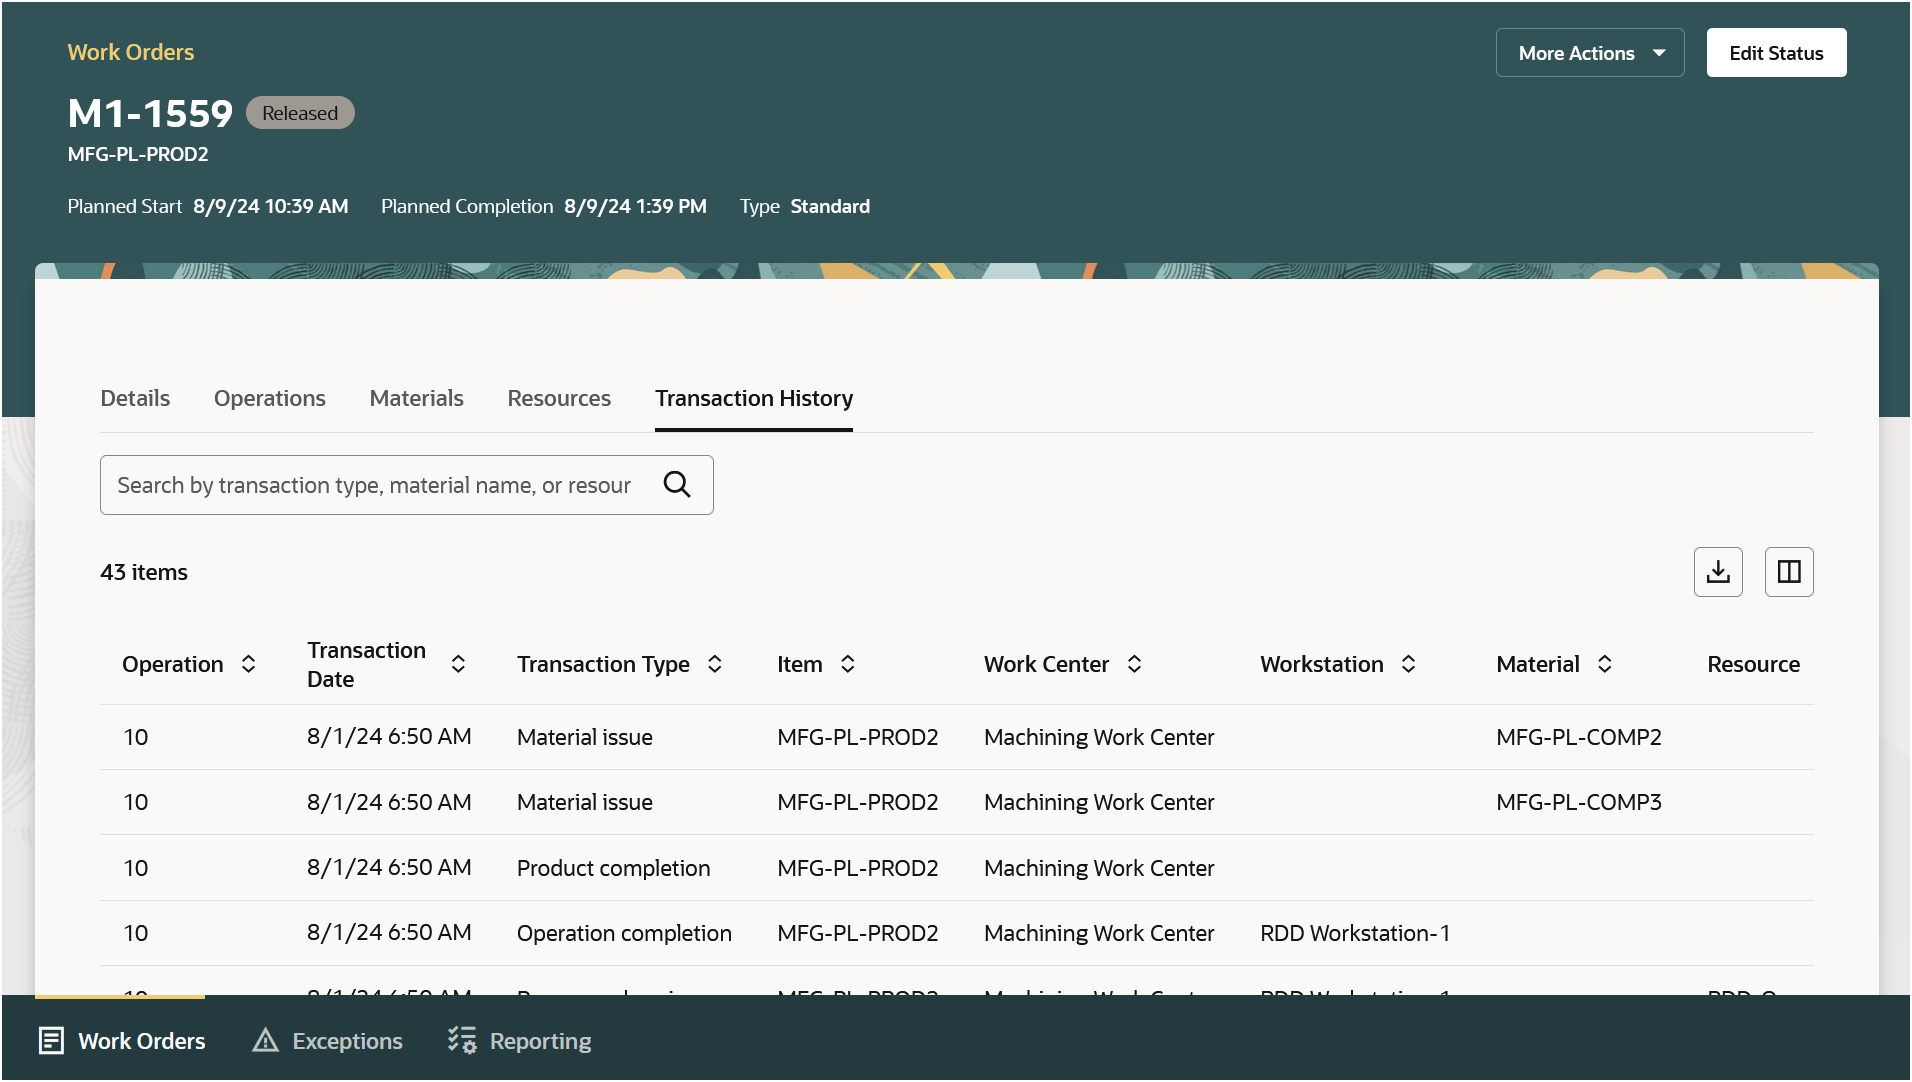Screen dimensions: 1912x1082
Task: Switch to the Details tab
Action: [x=135, y=398]
